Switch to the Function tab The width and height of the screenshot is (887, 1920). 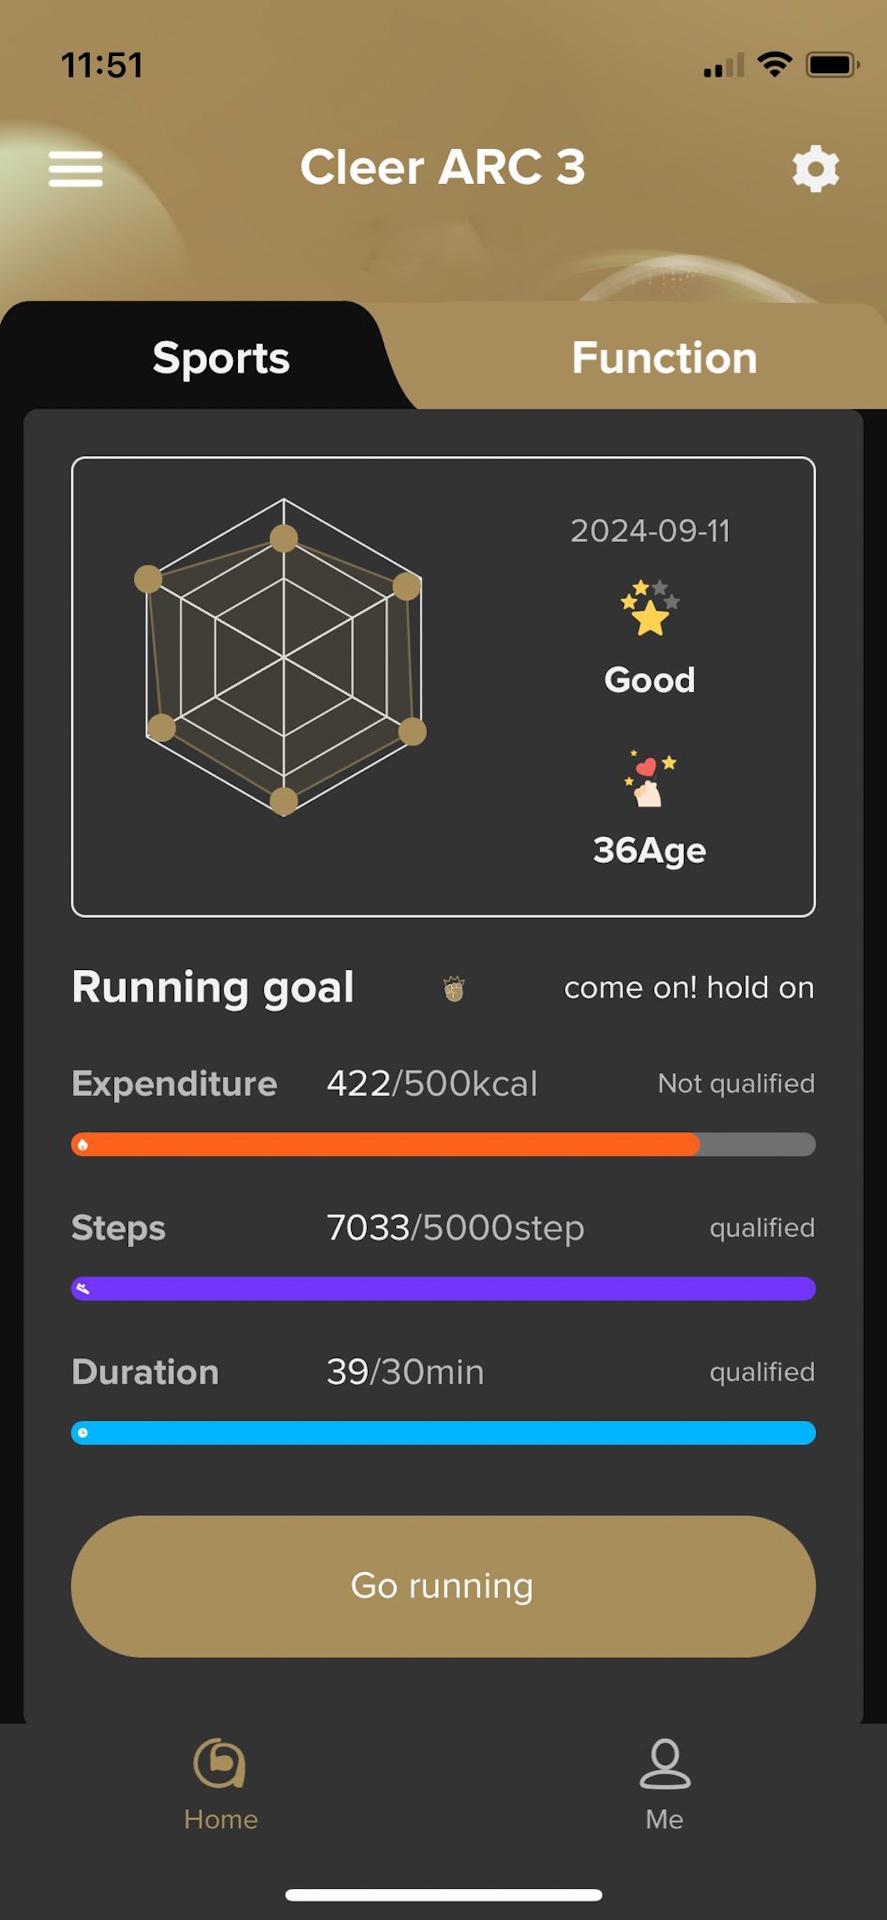coord(664,358)
